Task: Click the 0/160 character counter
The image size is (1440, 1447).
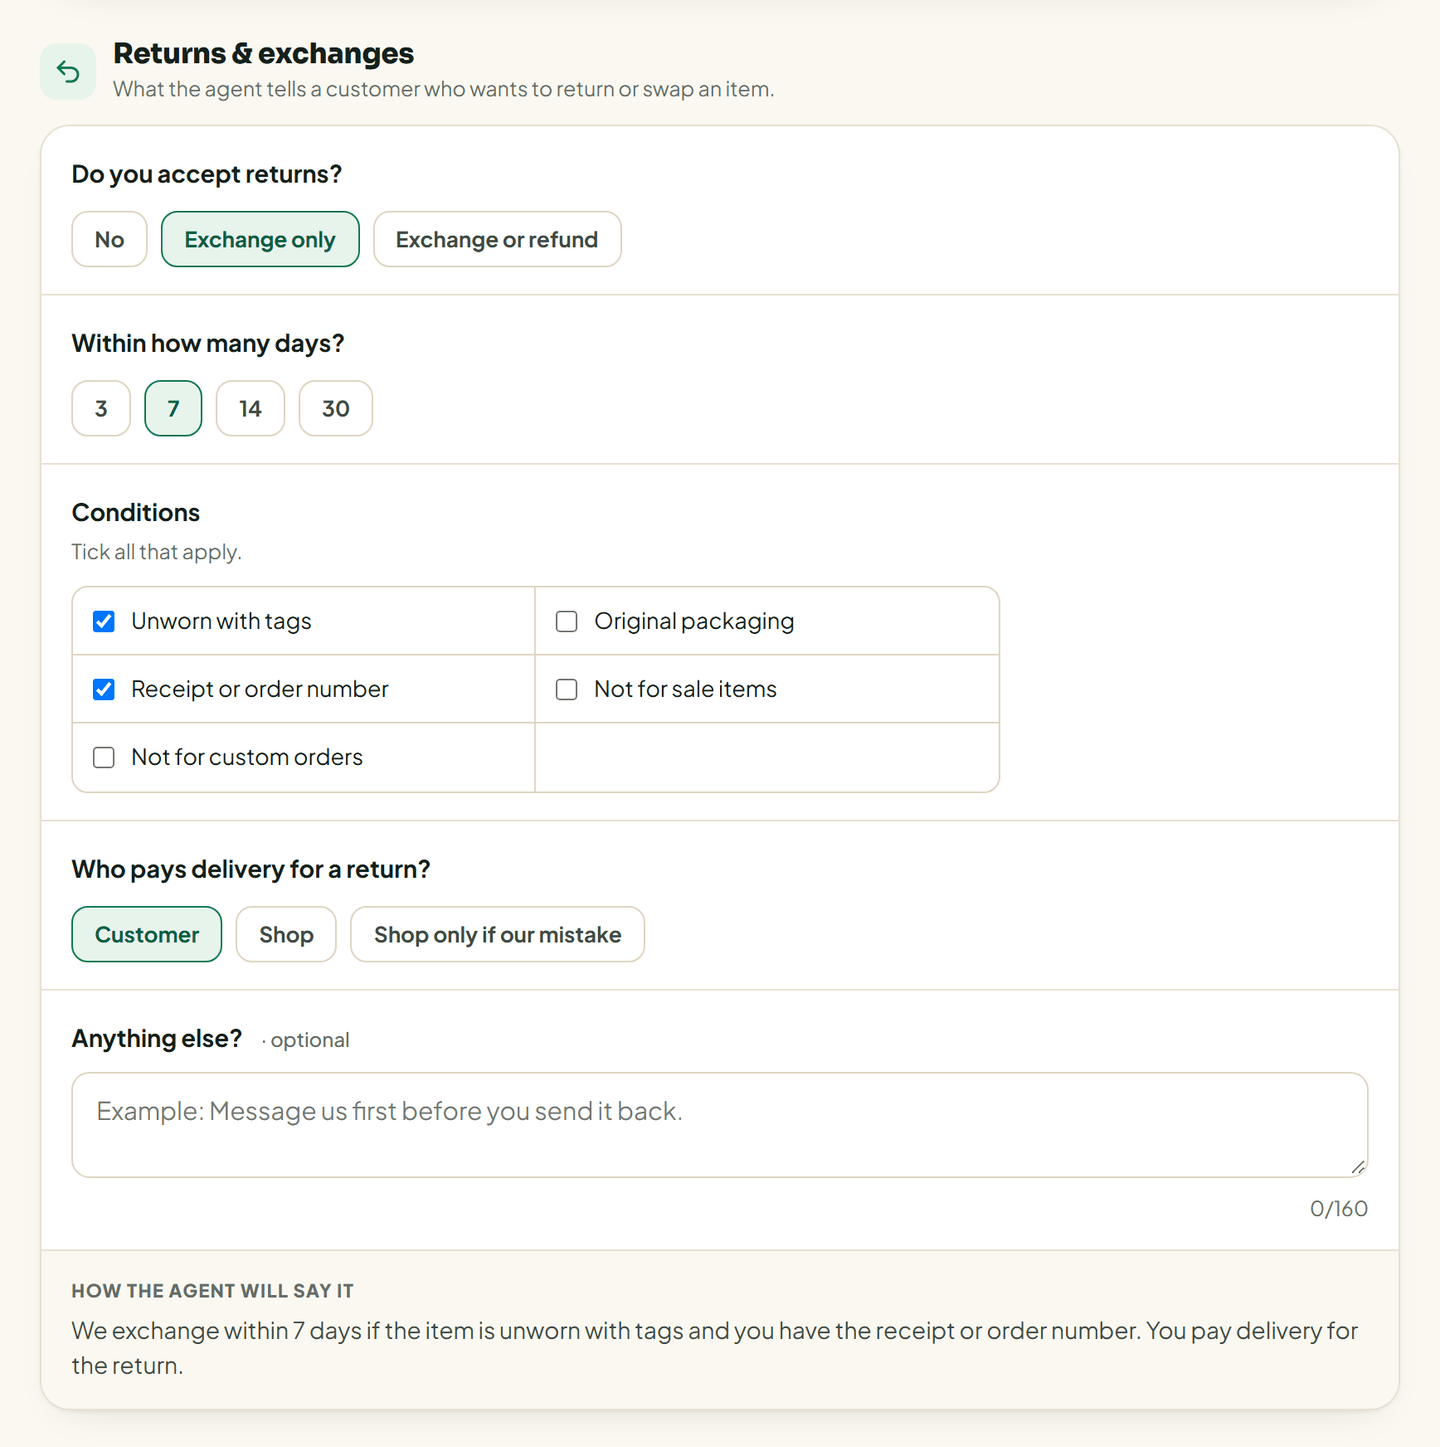Action: (1339, 1208)
